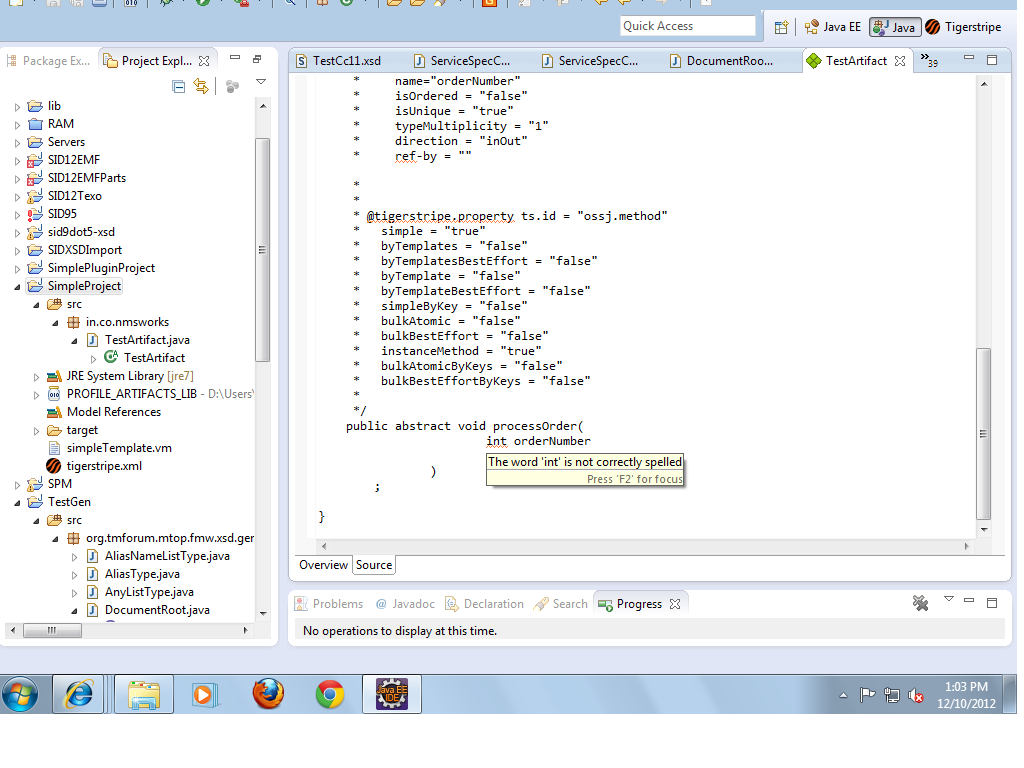Expand the AliasType.java node
The image size is (1024, 768).
74,575
